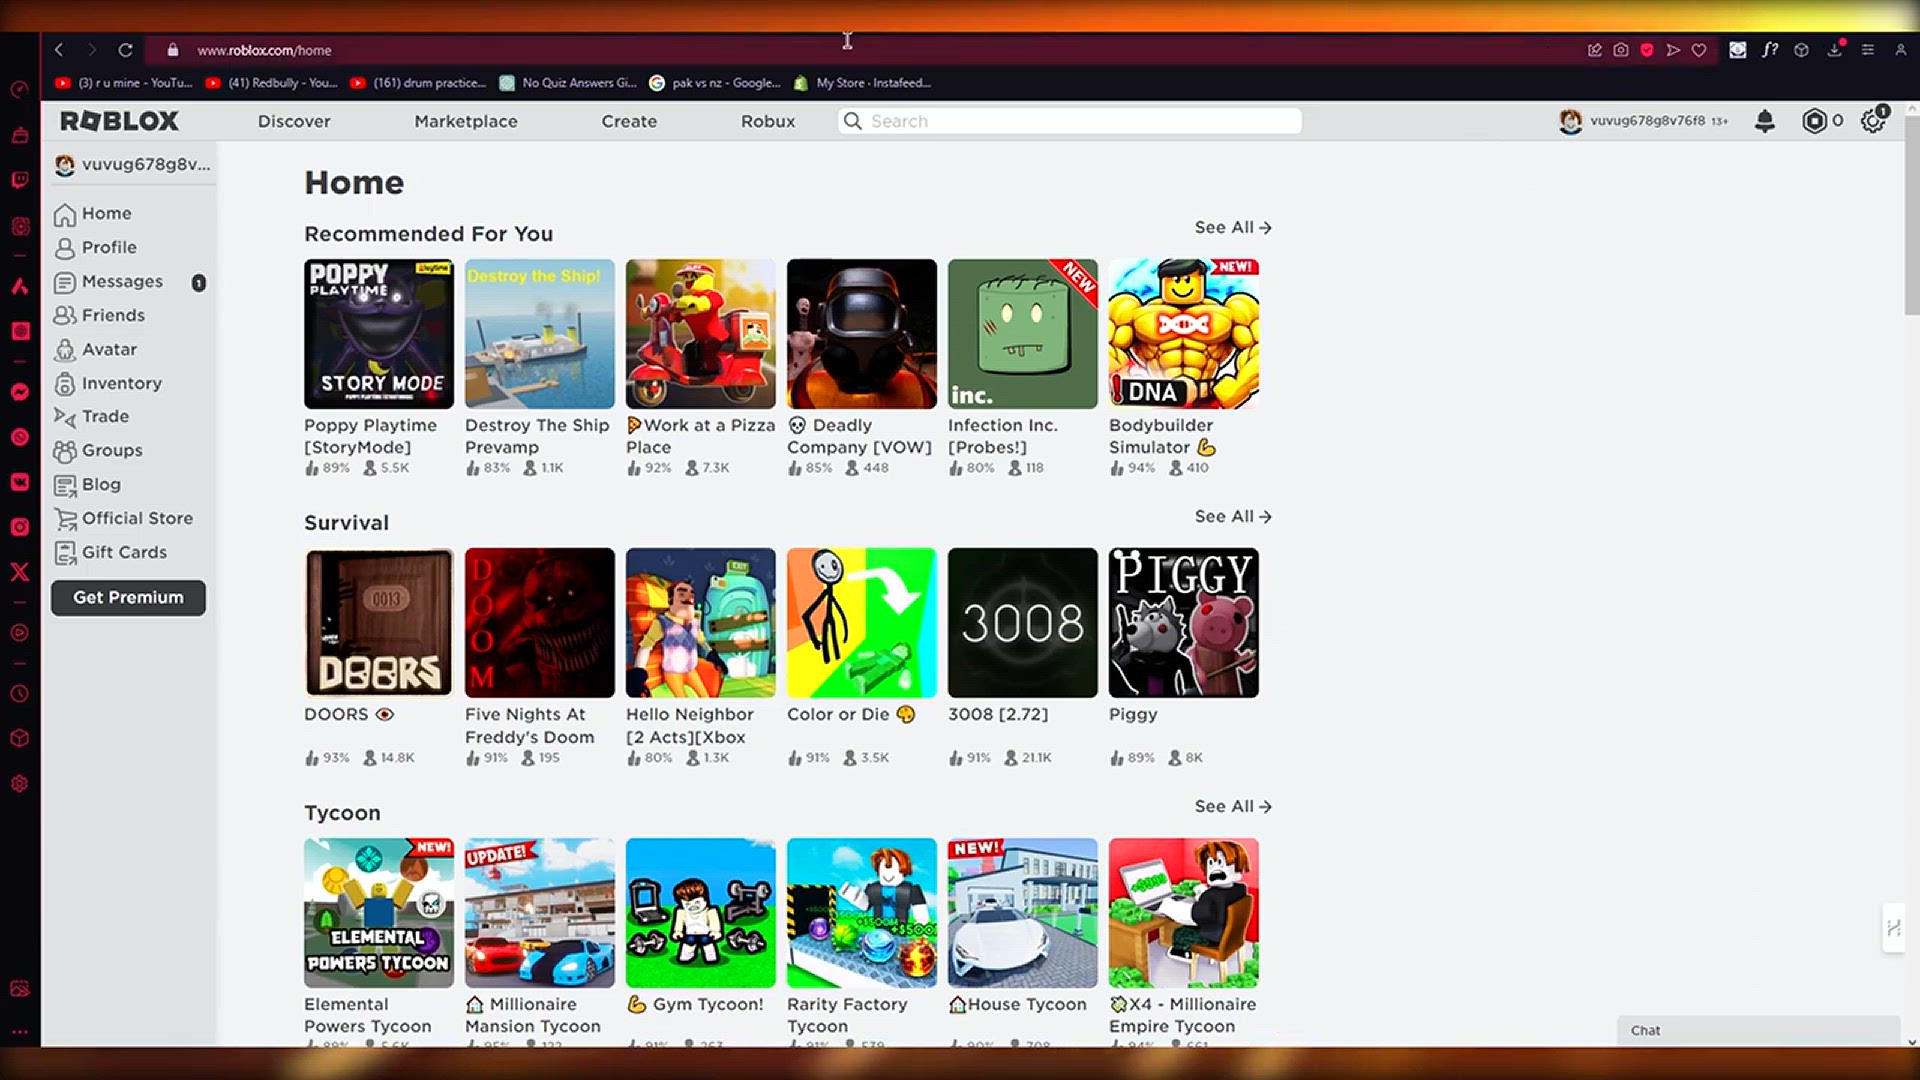This screenshot has height=1080, width=1920.
Task: Open the browser downloads icon
Action: tap(1835, 50)
